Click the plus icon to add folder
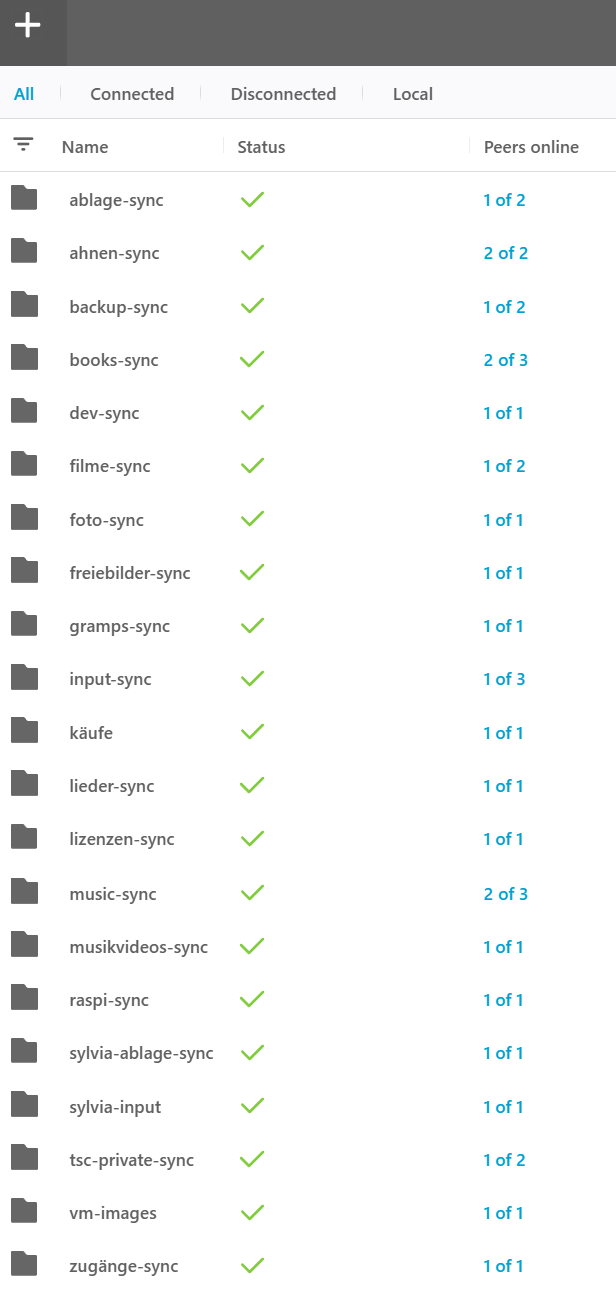The height and width of the screenshot is (1289, 616). tap(28, 26)
